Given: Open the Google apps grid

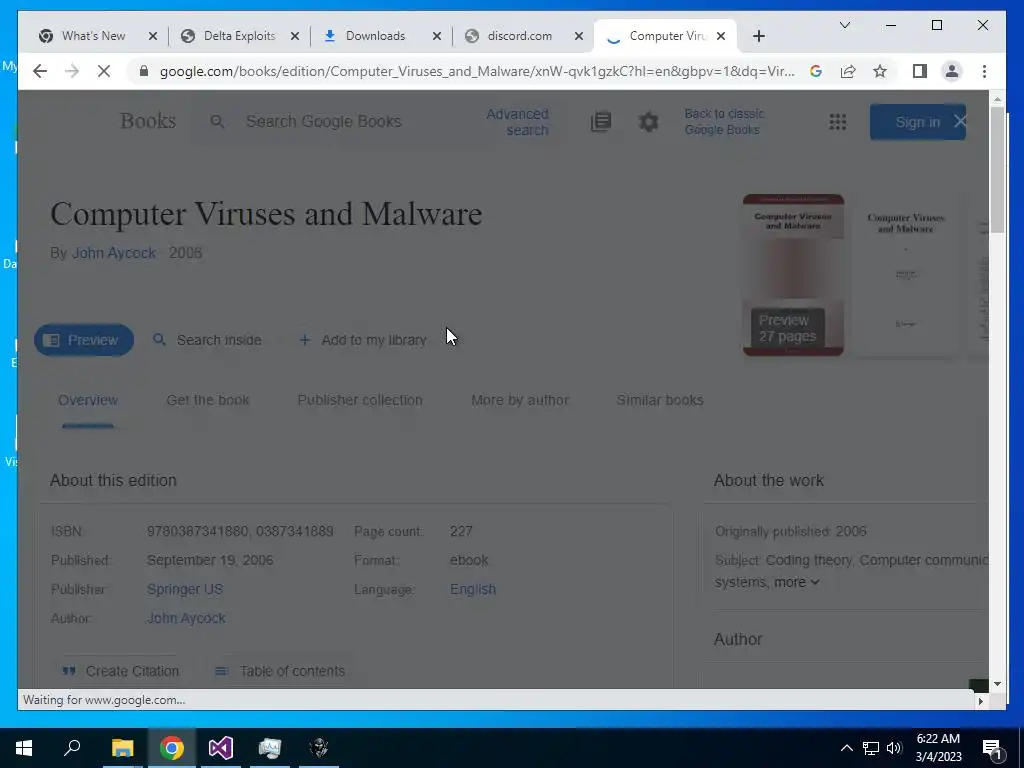Looking at the screenshot, I should pyautogui.click(x=837, y=121).
